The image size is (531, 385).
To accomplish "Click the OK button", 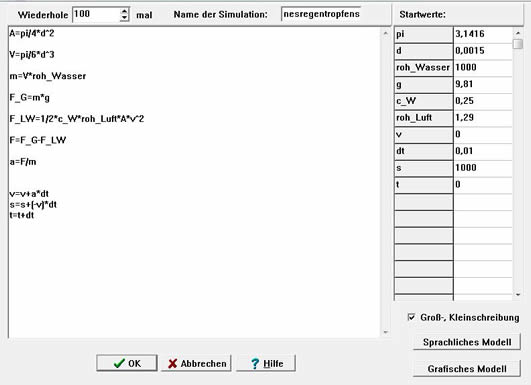I will (x=127, y=363).
